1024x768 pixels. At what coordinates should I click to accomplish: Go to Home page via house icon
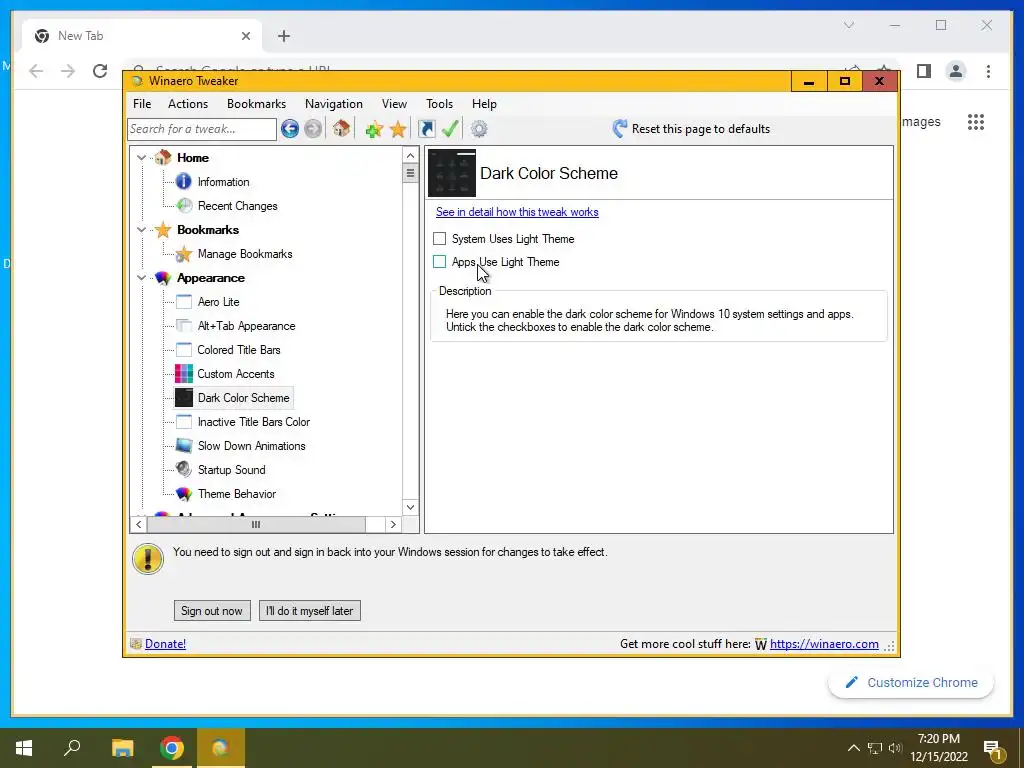coord(341,128)
